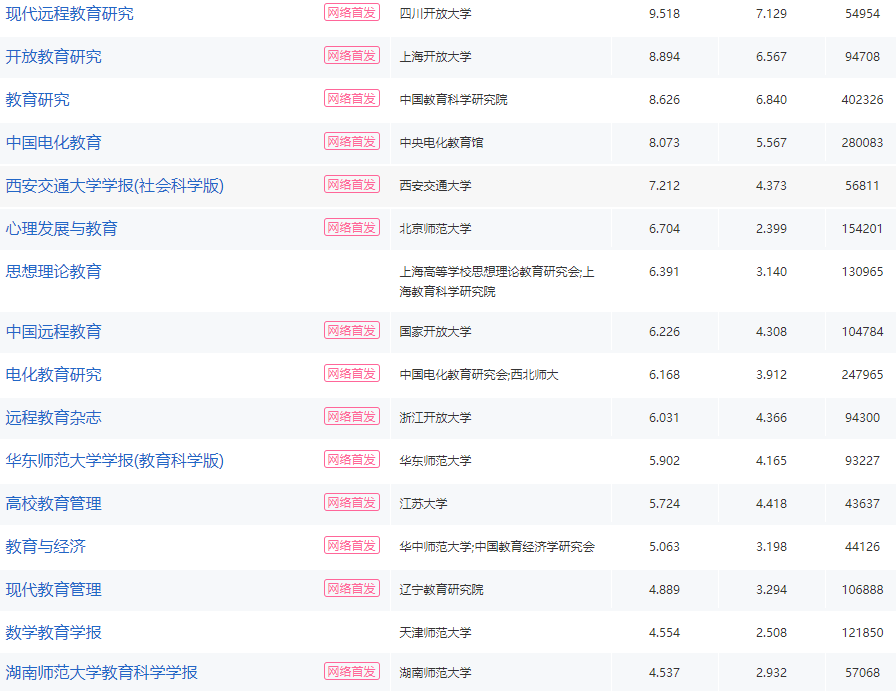The height and width of the screenshot is (691, 896).
Task: Click the citation count 402326
Action: 862,99
